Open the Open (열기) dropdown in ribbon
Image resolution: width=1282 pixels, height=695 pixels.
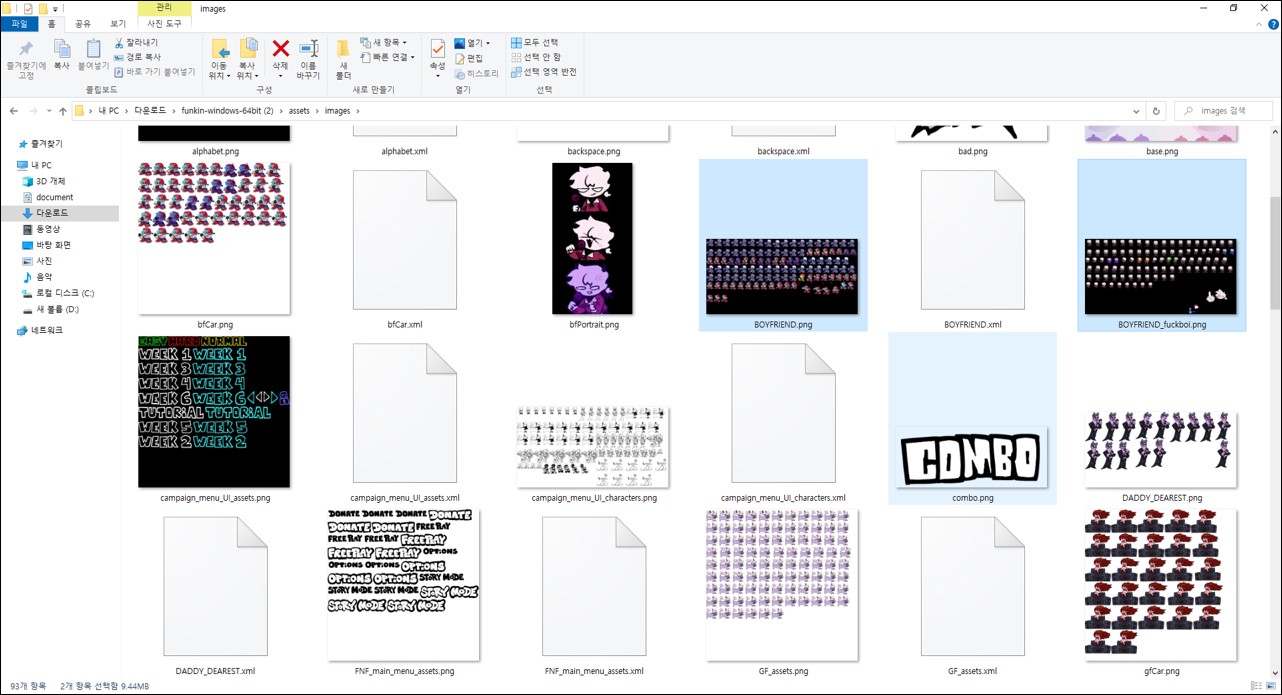(x=472, y=43)
